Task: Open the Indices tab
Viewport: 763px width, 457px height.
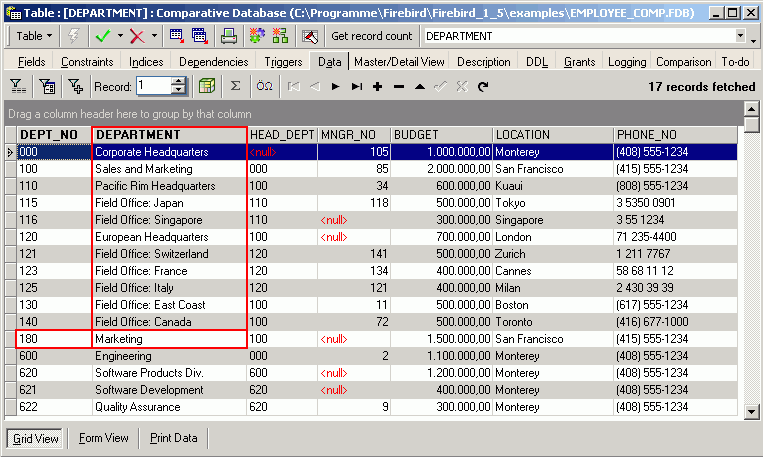Action: tap(146, 62)
